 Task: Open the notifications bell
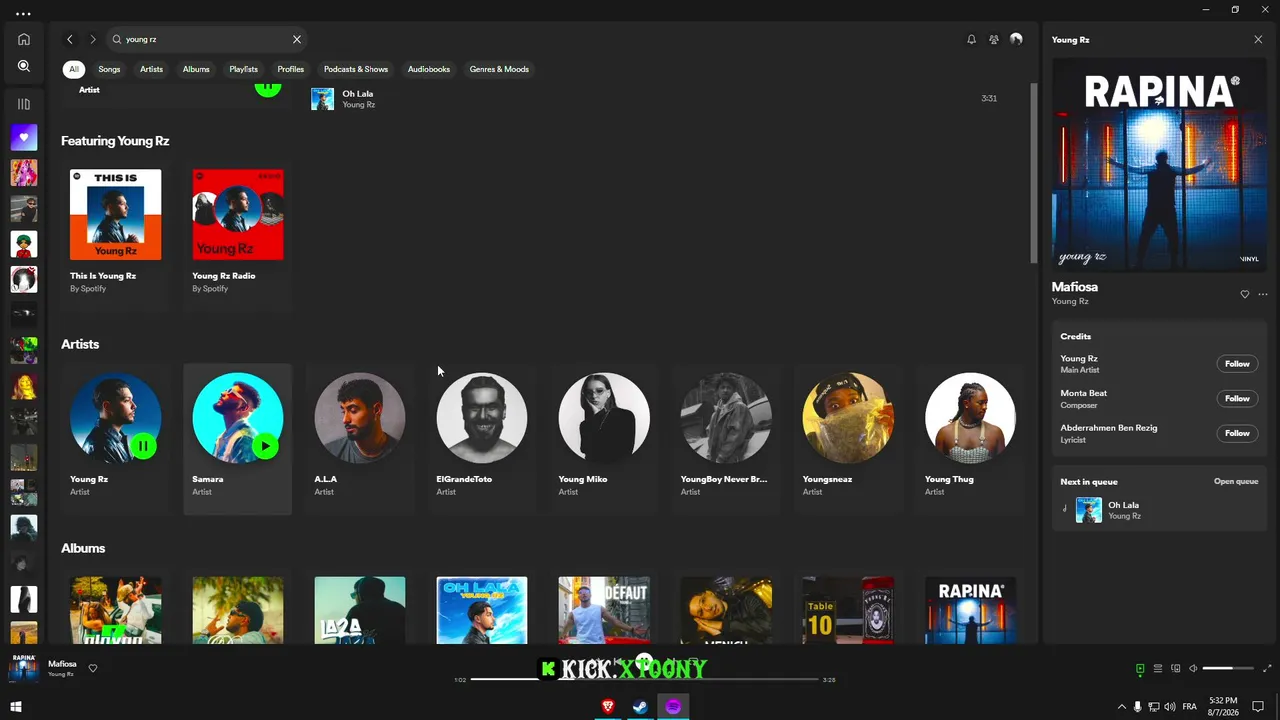point(971,39)
